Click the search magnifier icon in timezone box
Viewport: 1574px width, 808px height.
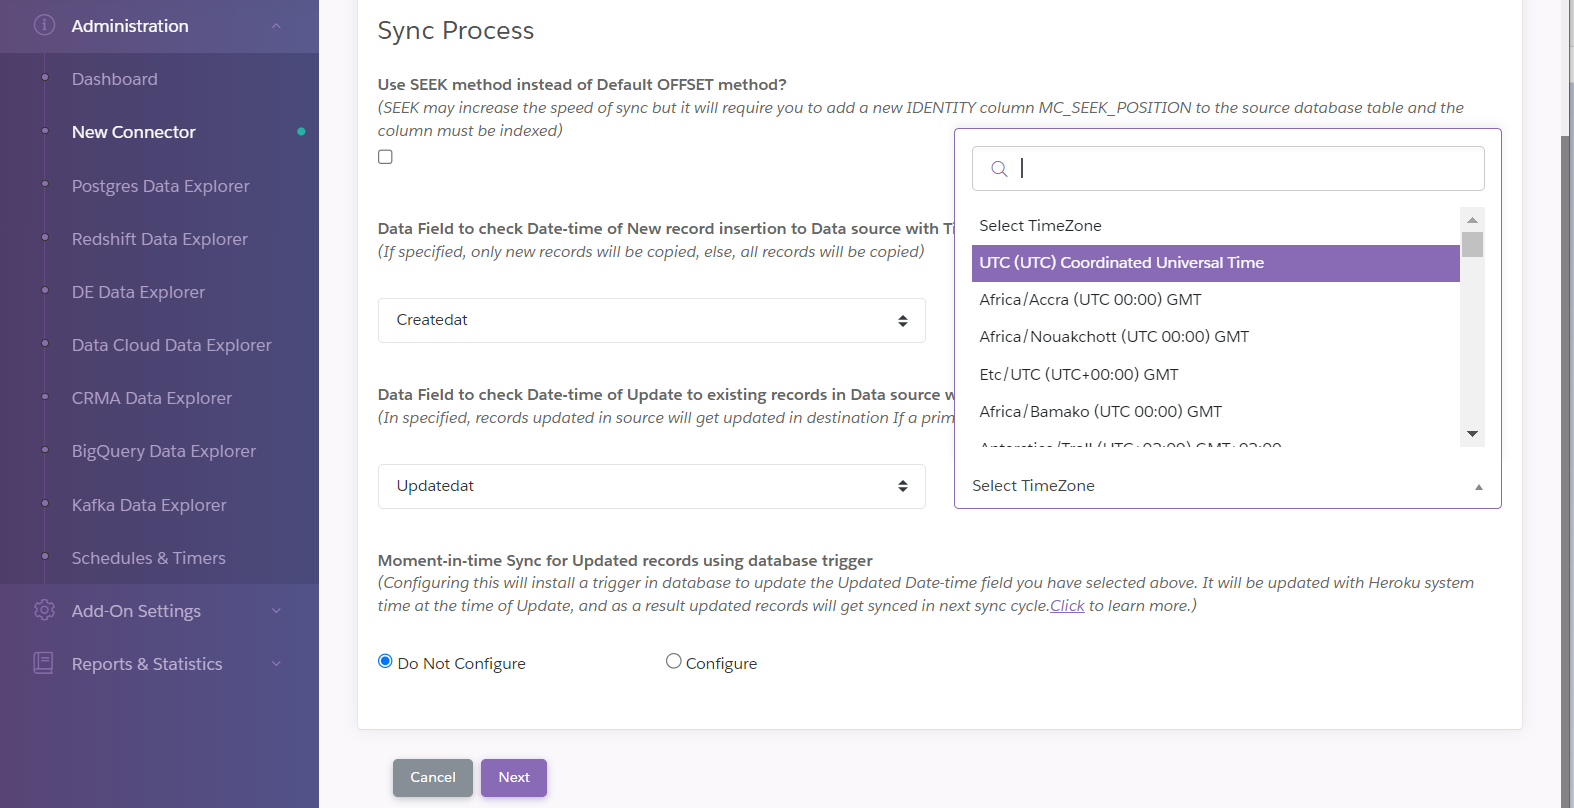[998, 169]
